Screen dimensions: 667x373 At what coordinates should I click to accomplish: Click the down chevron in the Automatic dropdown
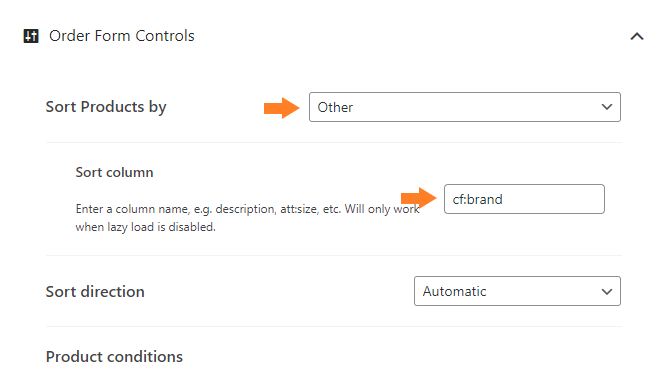pos(607,292)
